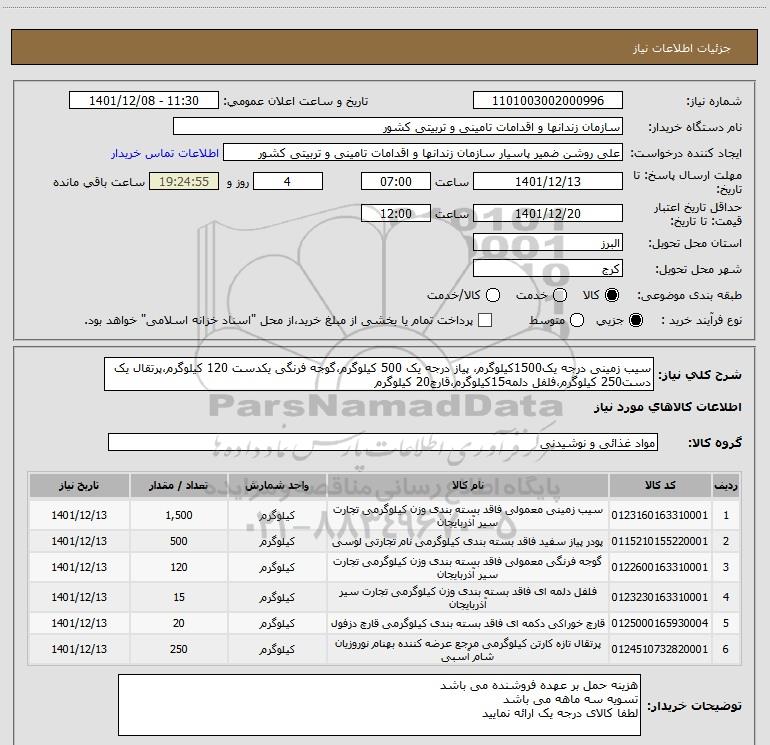Click the quantity cell 500
The image size is (770, 745).
179,541
